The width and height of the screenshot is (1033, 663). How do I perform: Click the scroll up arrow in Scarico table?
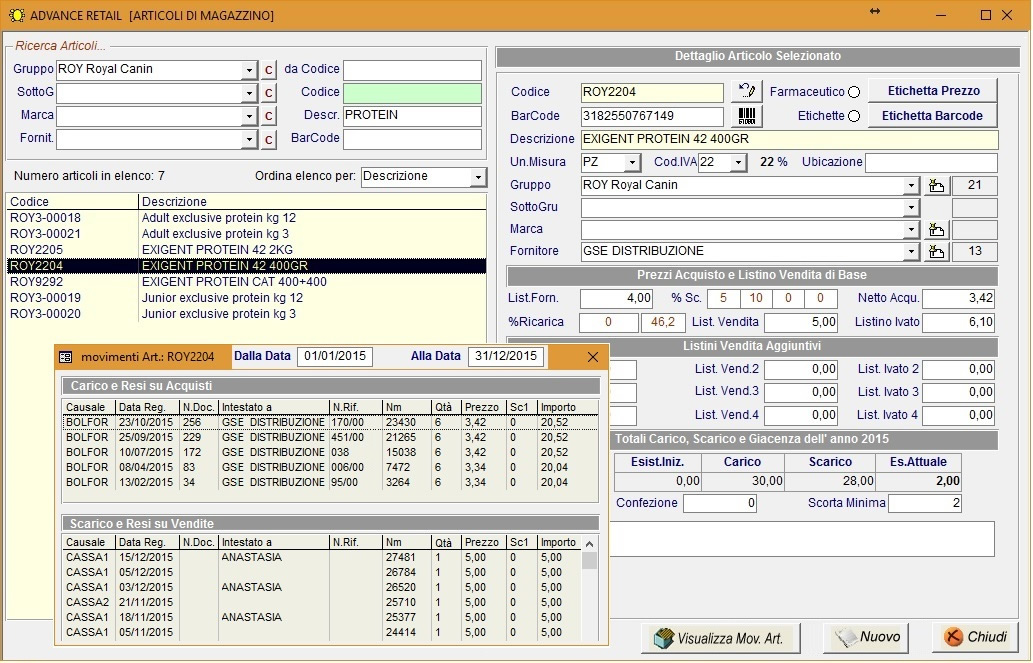point(590,544)
